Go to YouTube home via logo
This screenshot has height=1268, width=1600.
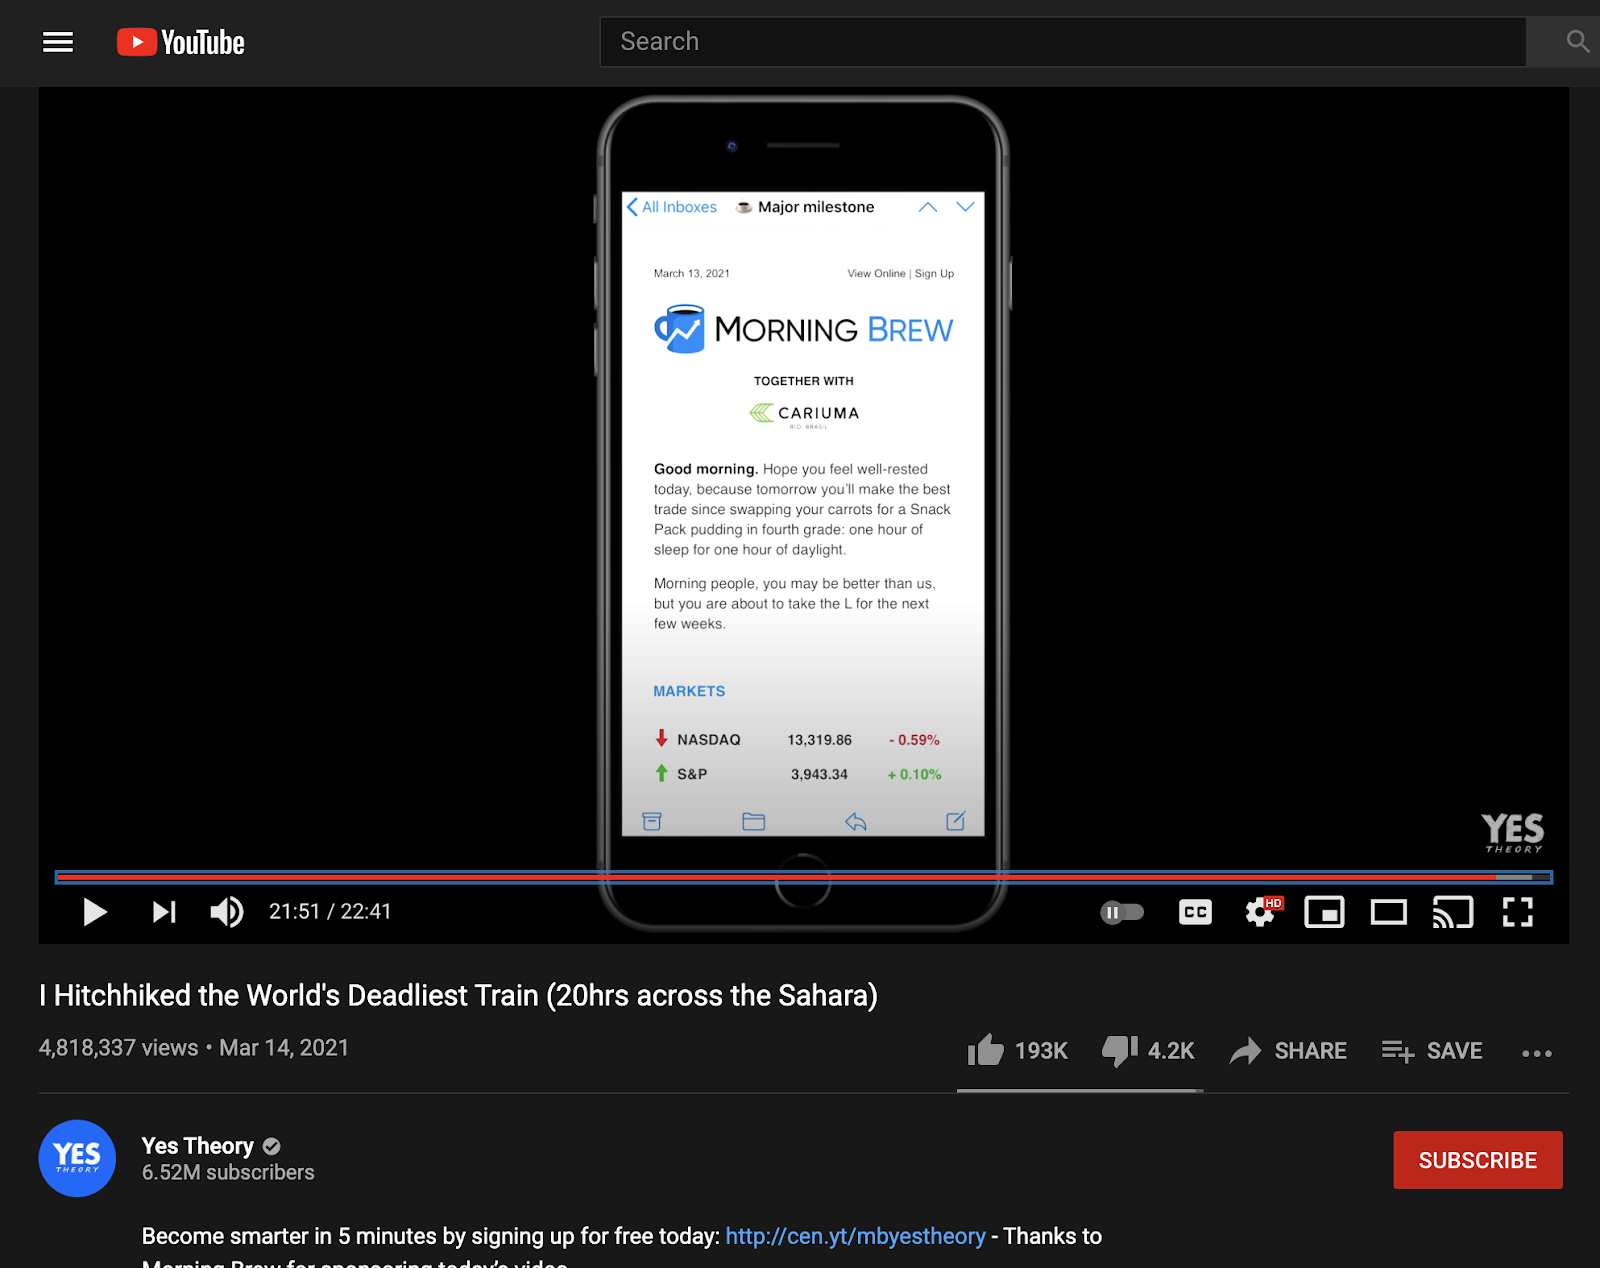coord(181,42)
